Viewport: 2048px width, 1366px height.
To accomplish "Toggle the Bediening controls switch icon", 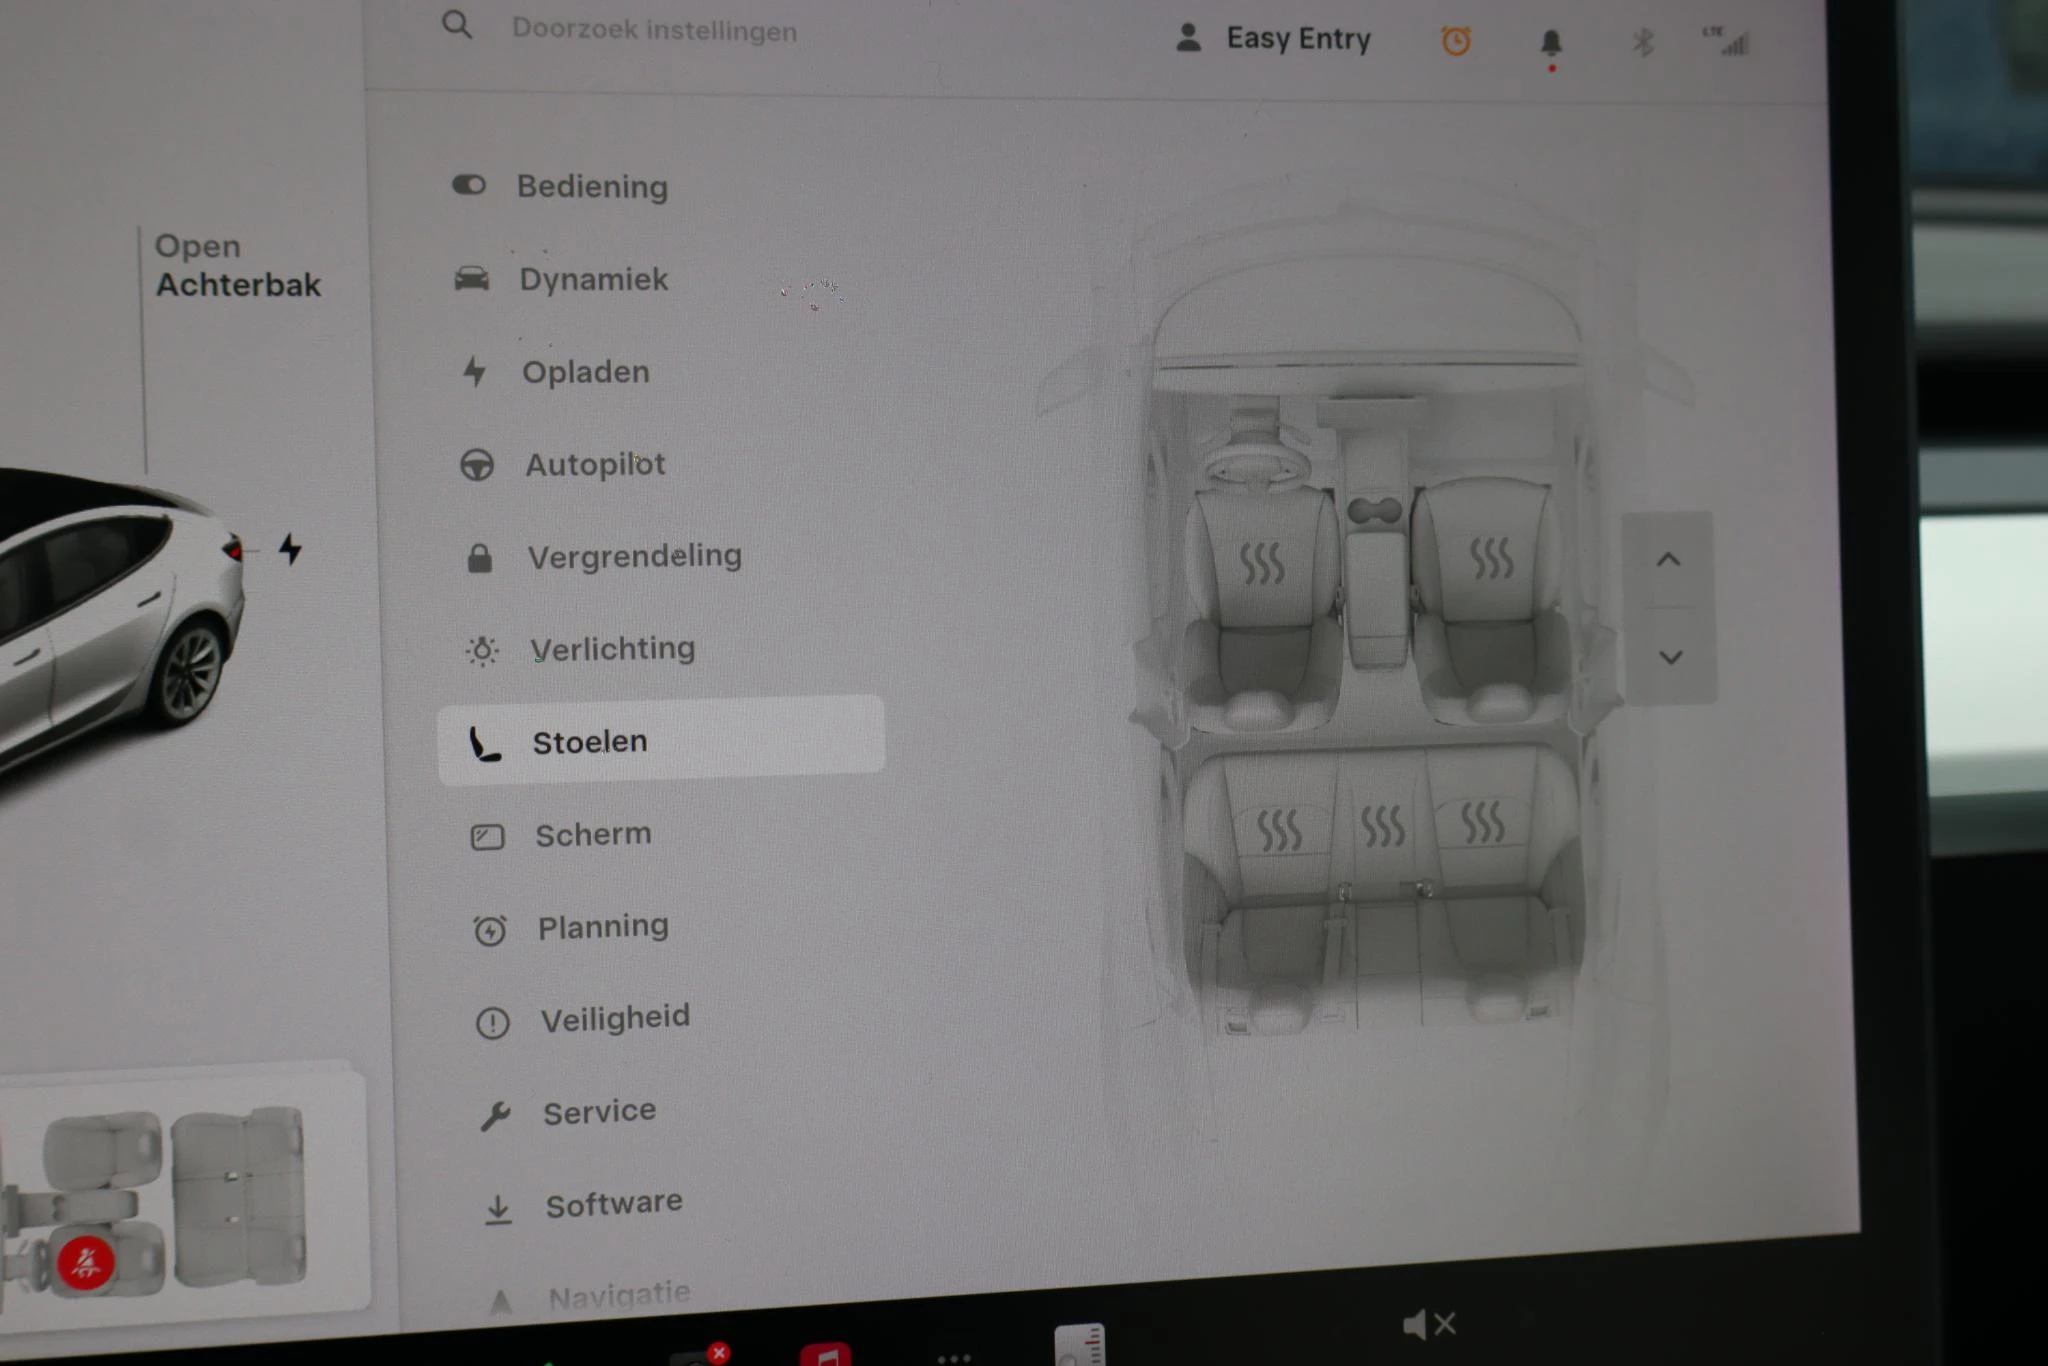I will [469, 185].
